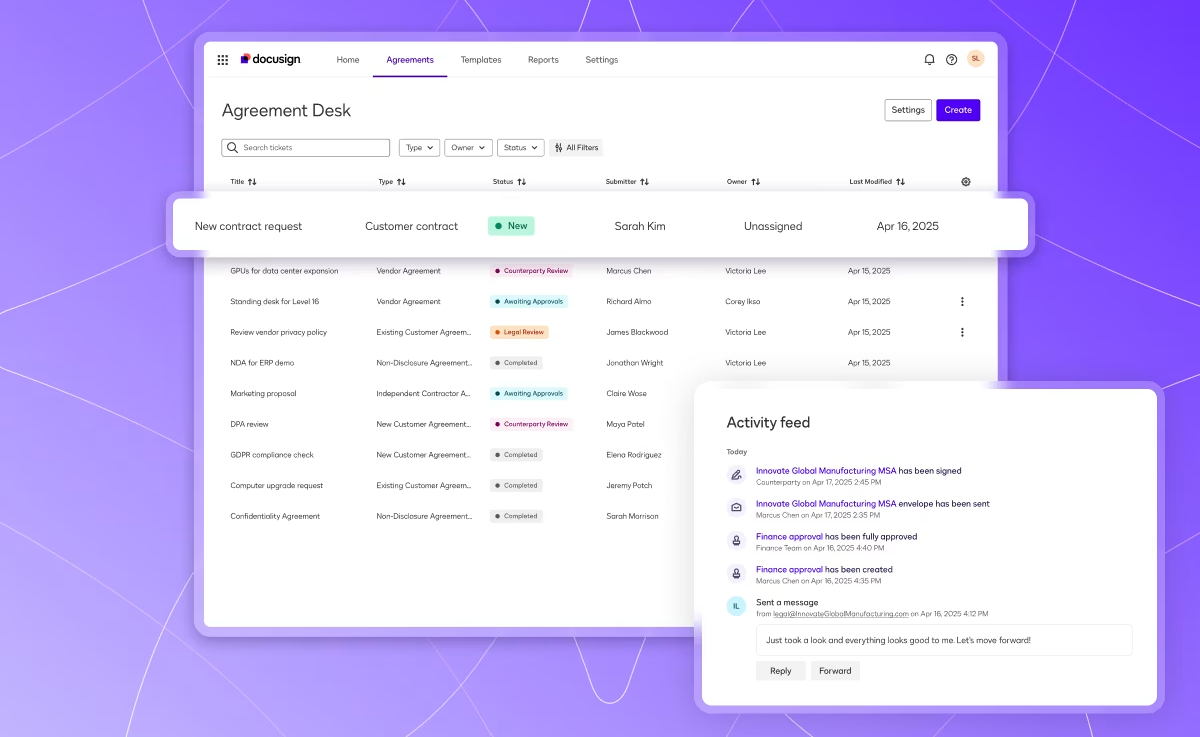Screen dimensions: 1200x737
Task: Sort the table by Status column
Action: pyautogui.click(x=509, y=182)
